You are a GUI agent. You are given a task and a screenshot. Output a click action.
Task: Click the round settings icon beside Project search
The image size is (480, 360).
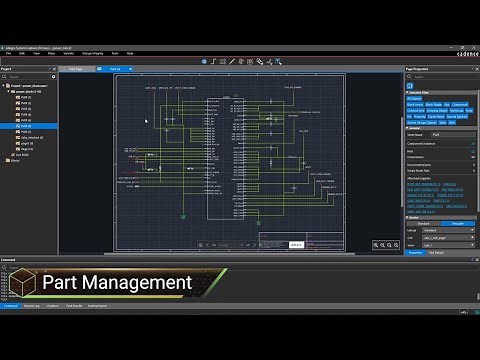53,77
